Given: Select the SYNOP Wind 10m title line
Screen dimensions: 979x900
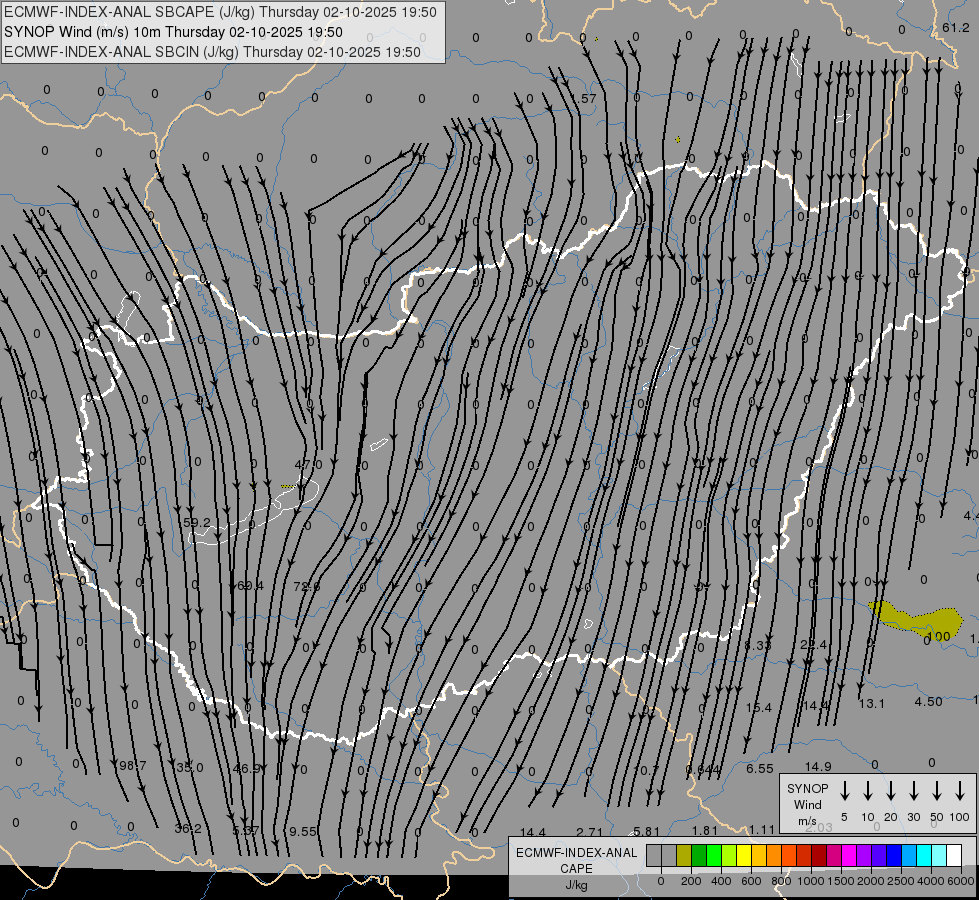Looking at the screenshot, I should point(174,32).
